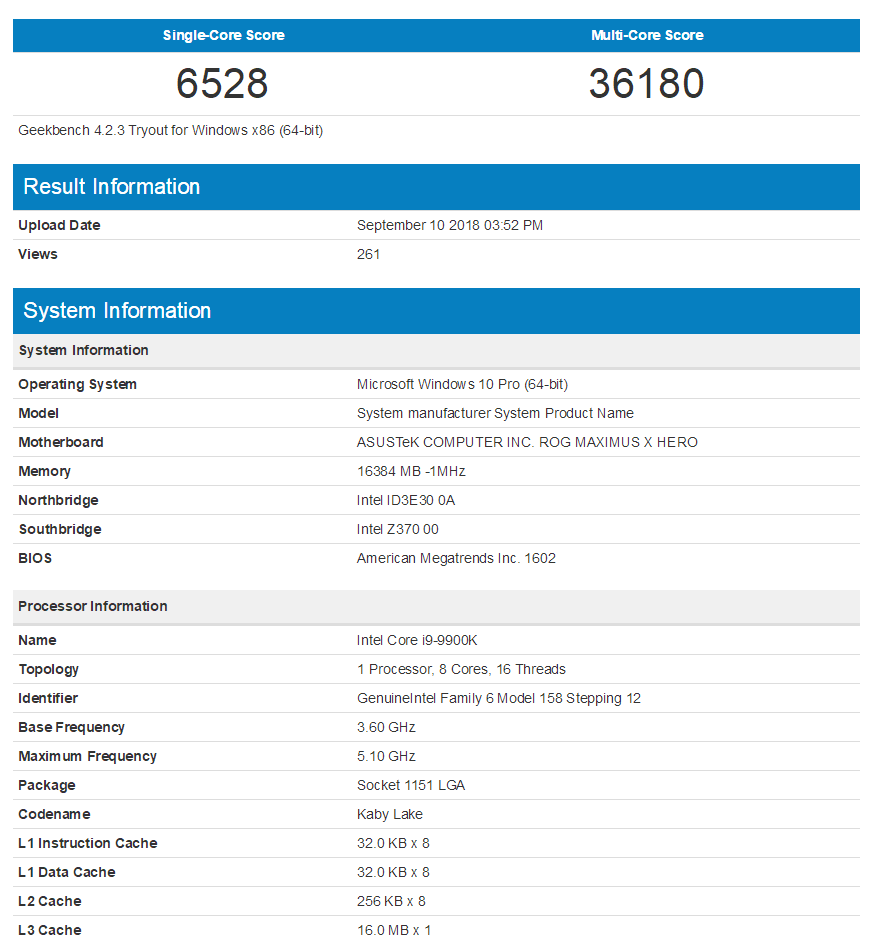Screen dimensions: 877x943
Task: Click the processor Name label
Action: point(37,640)
